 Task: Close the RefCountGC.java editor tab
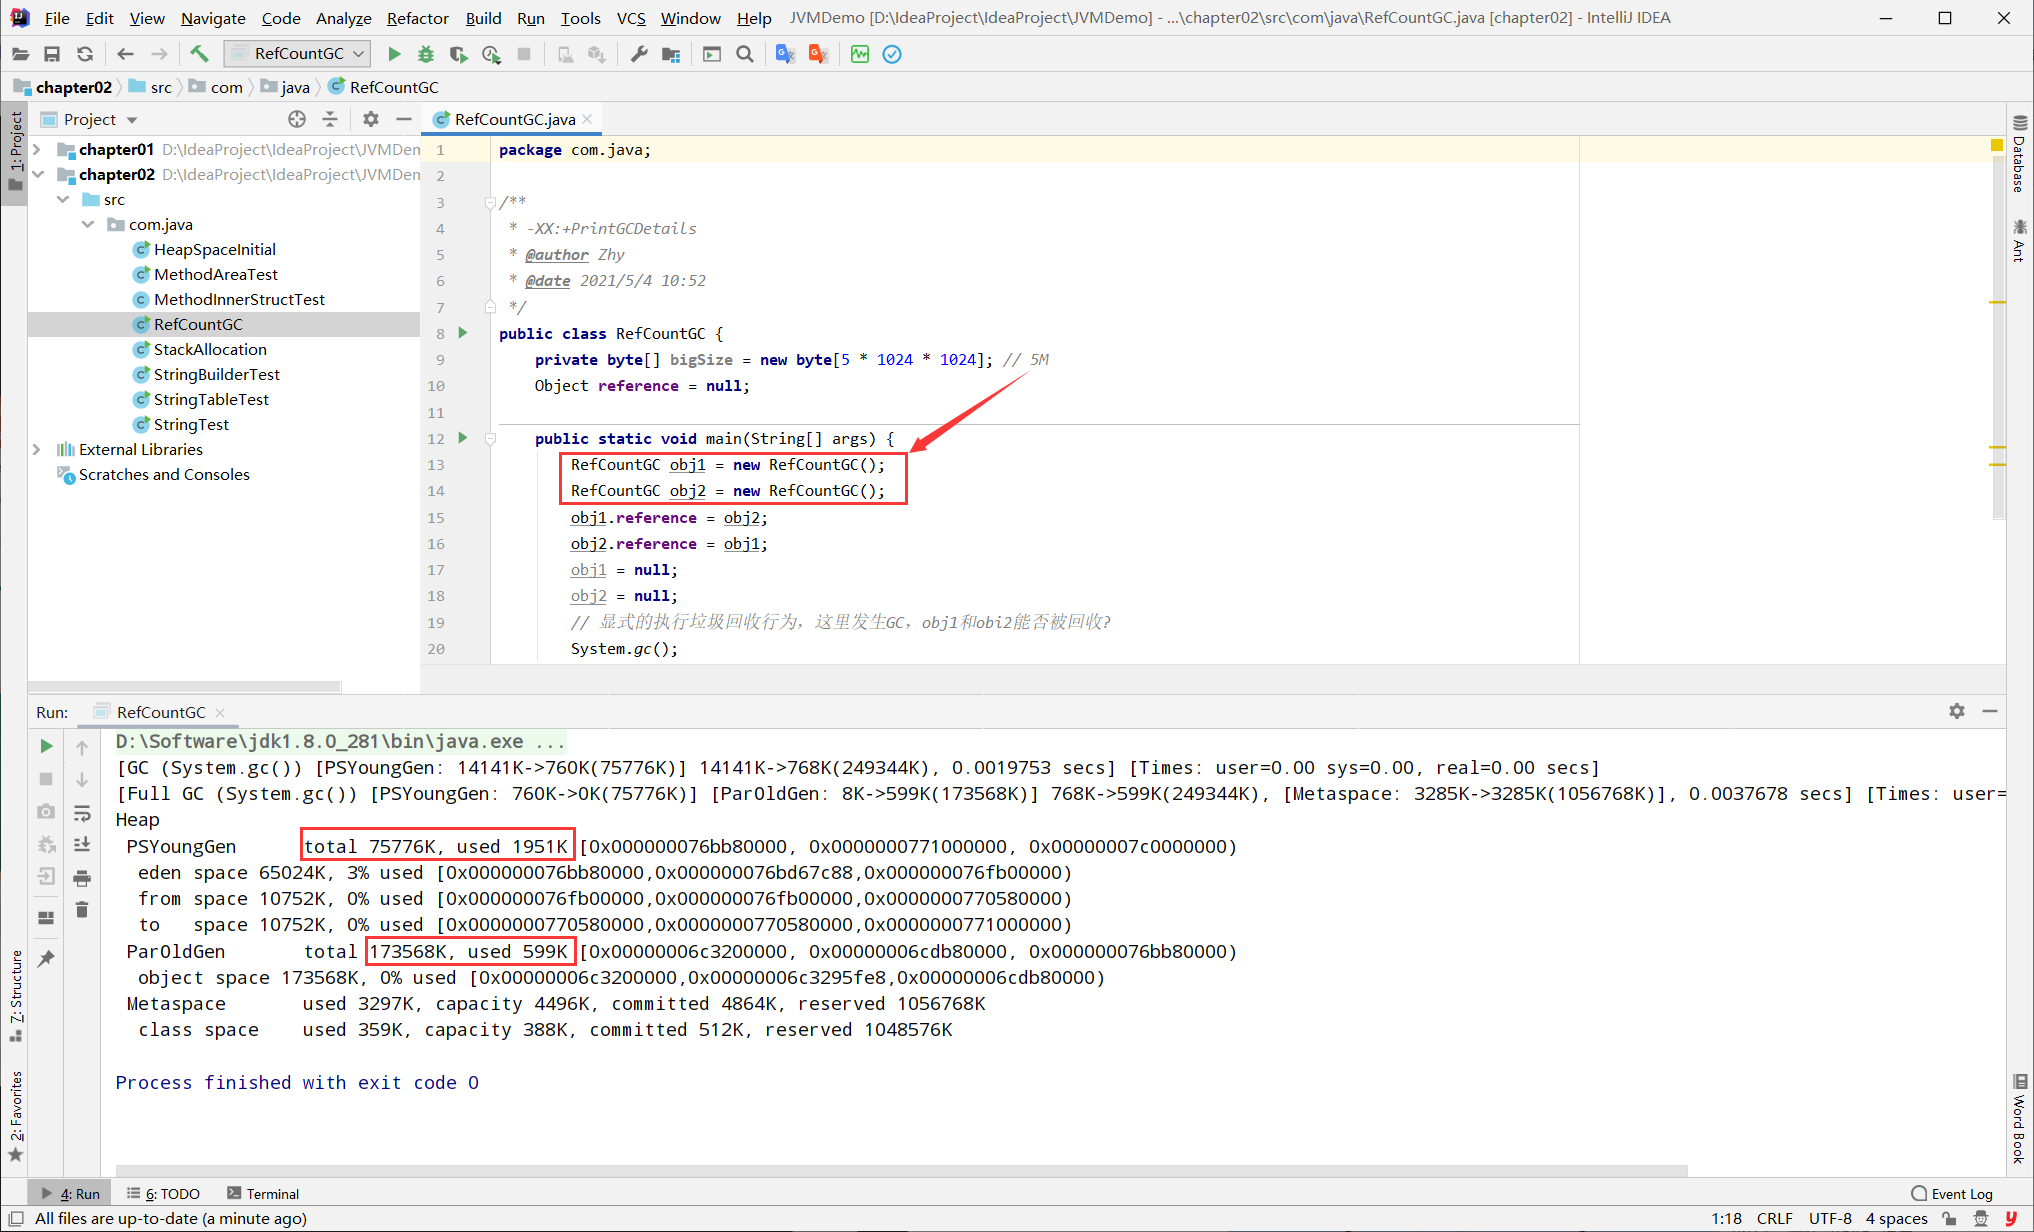pos(588,119)
